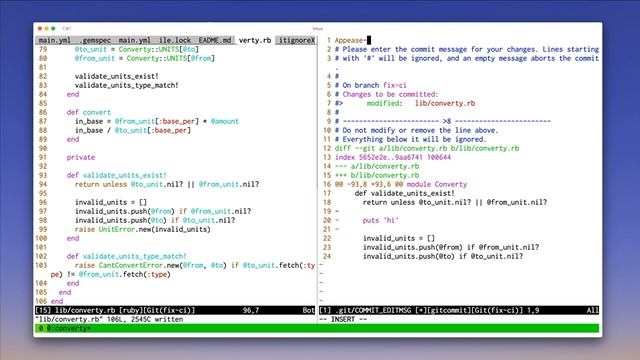
Task: Click the scissors '>8' separator line
Action: pyautogui.click(x=443, y=121)
